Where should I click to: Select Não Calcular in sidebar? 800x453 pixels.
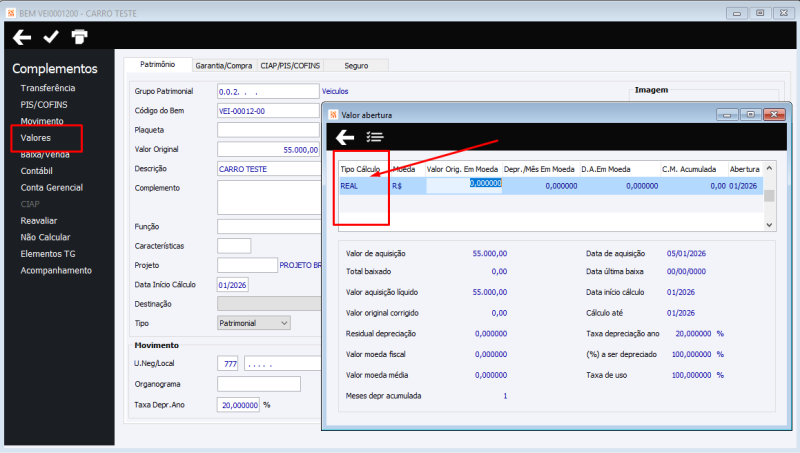(x=45, y=237)
